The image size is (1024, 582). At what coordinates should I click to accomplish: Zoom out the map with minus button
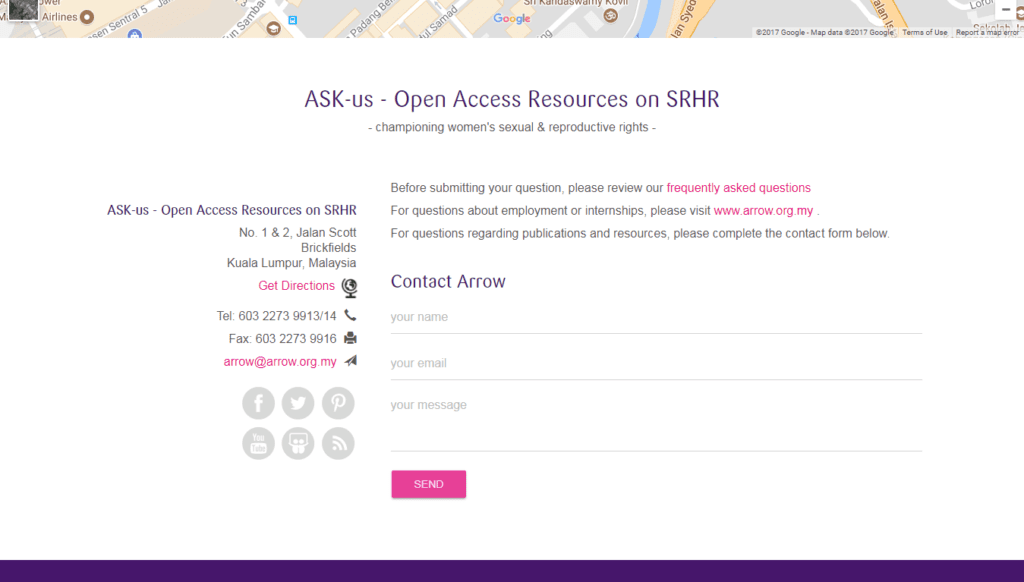point(1006,9)
